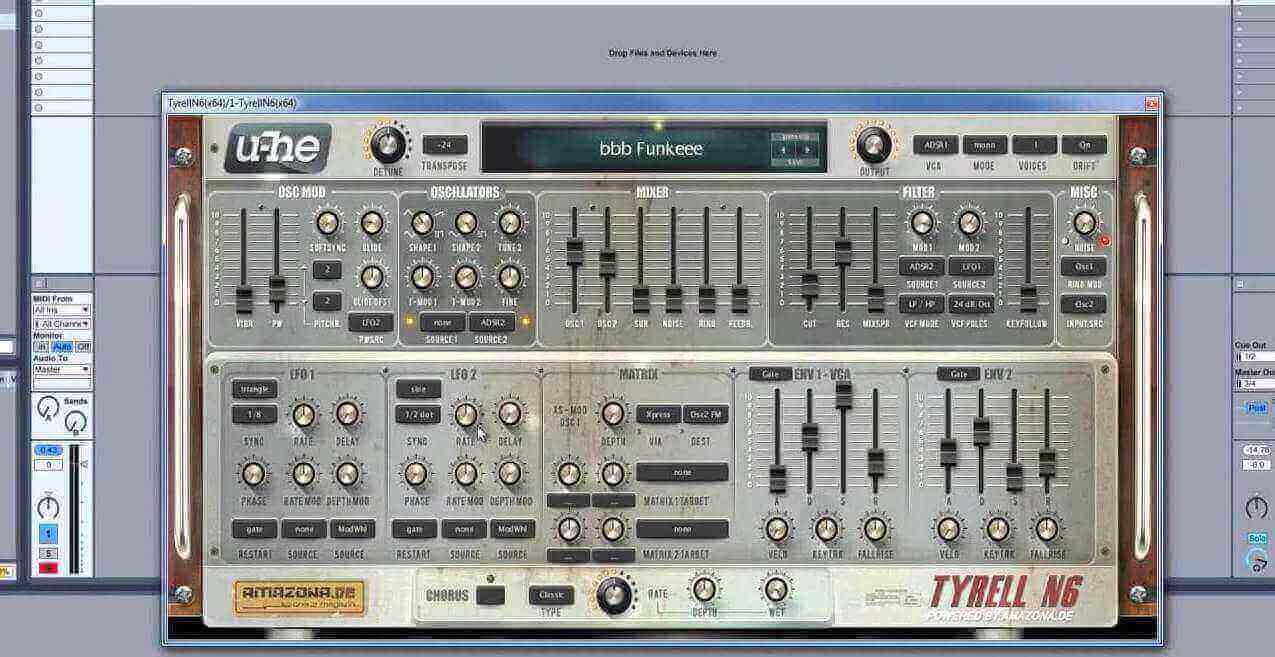1275x657 pixels.
Task: Open the VCF POLES 24 dB/Oct selector
Action: (x=971, y=304)
